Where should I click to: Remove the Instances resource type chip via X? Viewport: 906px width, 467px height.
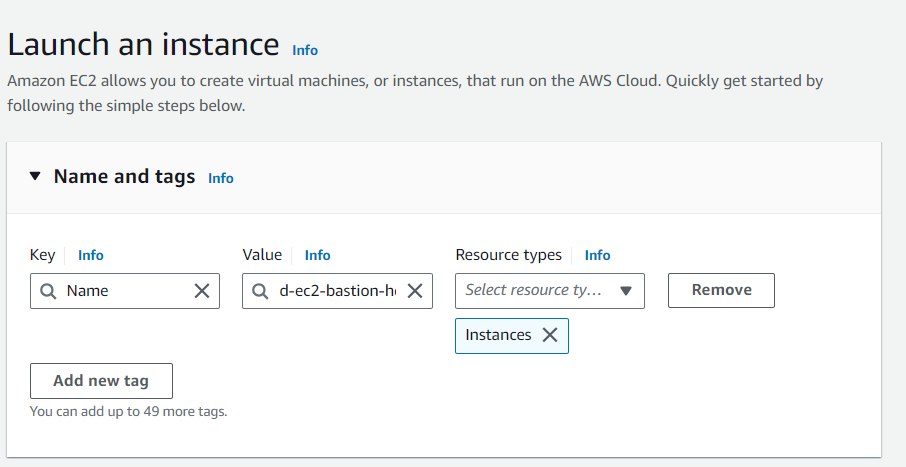[x=549, y=335]
